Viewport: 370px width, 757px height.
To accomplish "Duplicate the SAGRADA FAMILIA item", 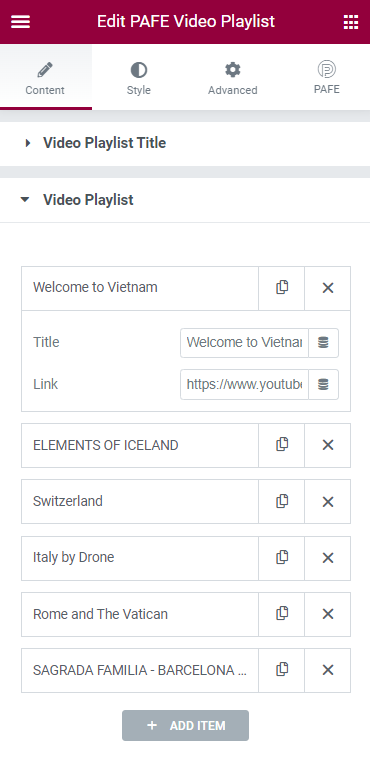I will pos(282,670).
